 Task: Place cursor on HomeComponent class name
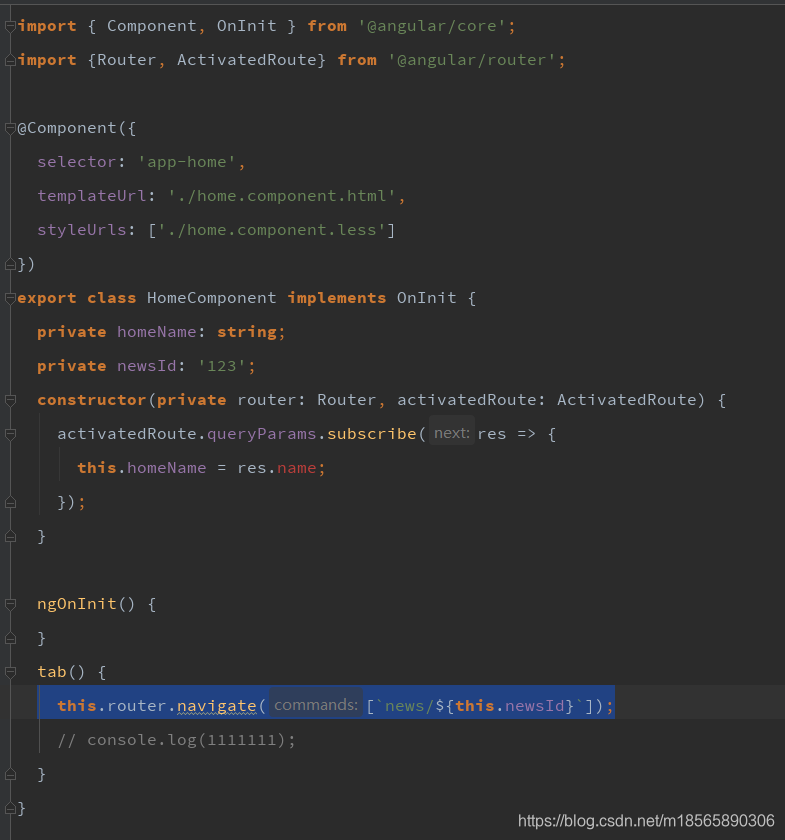pos(212,298)
